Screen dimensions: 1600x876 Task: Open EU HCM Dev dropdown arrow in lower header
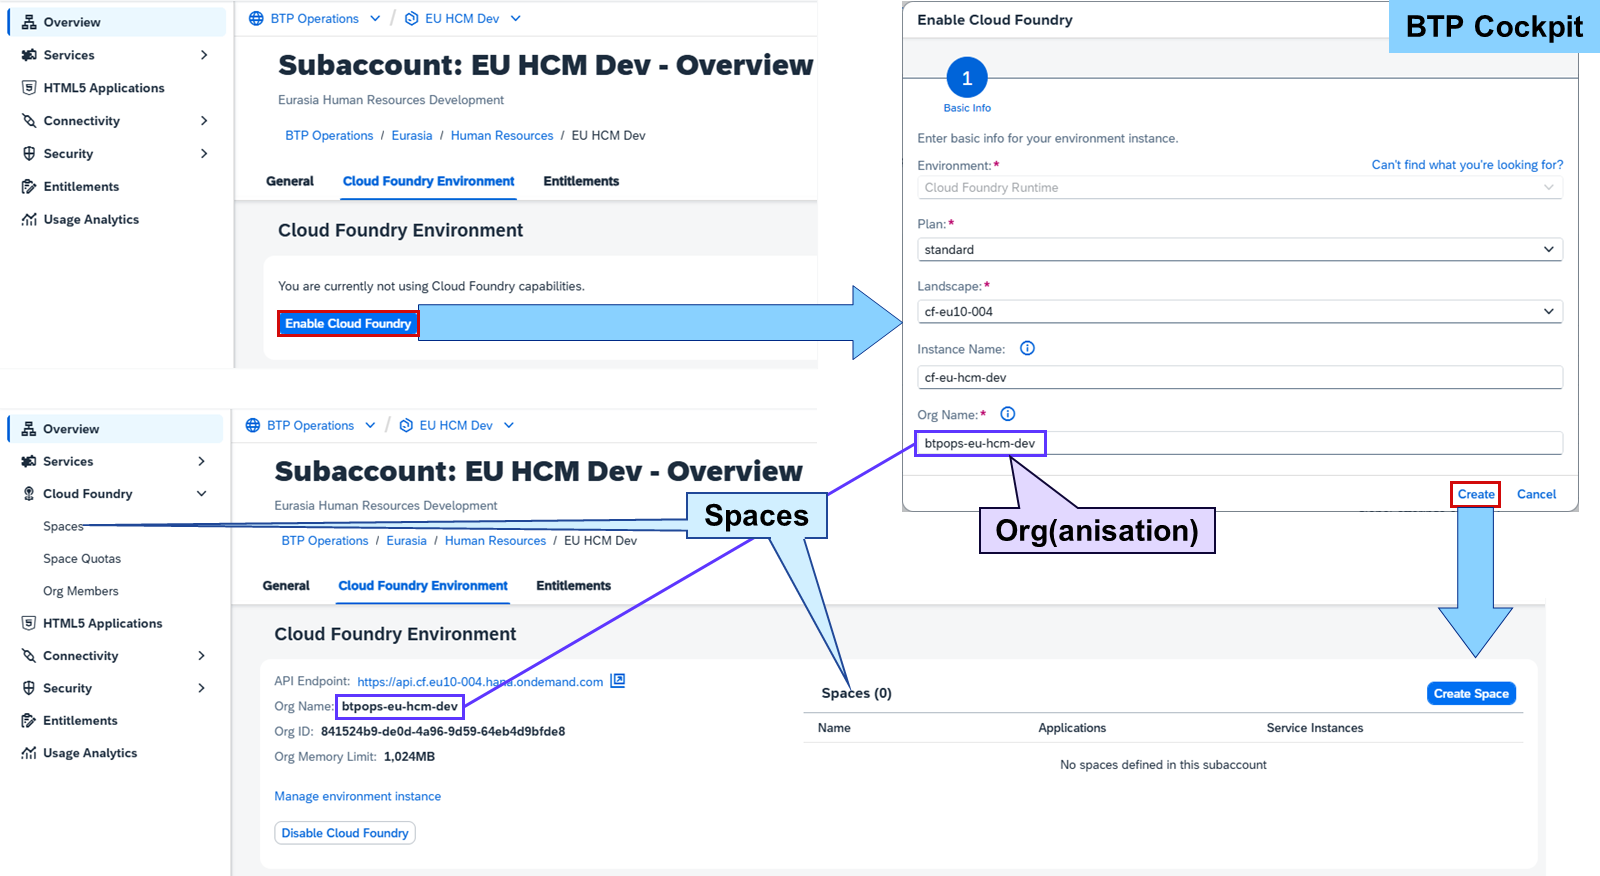coord(509,425)
